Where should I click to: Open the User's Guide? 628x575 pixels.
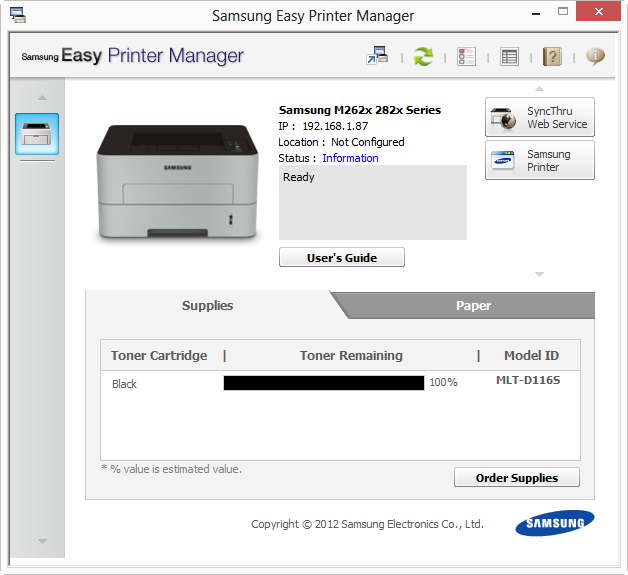click(x=342, y=257)
